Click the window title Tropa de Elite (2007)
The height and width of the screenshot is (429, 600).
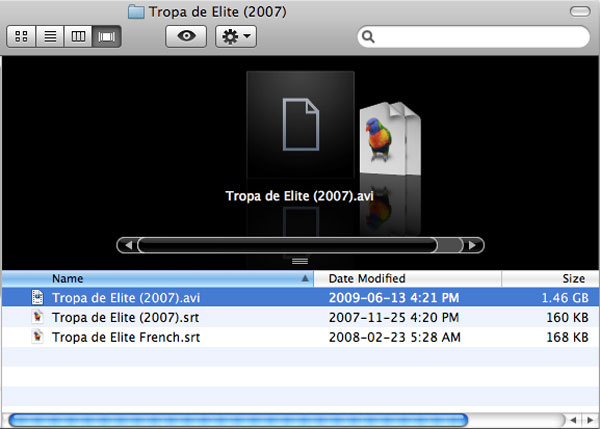(x=217, y=12)
